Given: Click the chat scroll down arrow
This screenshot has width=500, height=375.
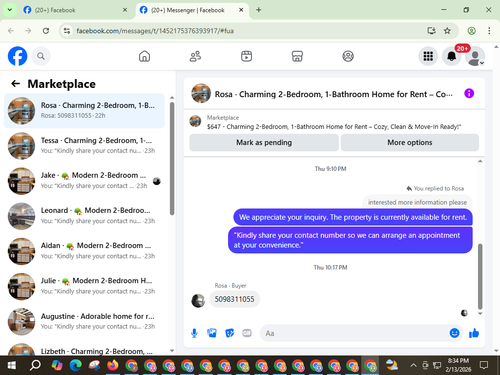Looking at the screenshot, I should (480, 313).
